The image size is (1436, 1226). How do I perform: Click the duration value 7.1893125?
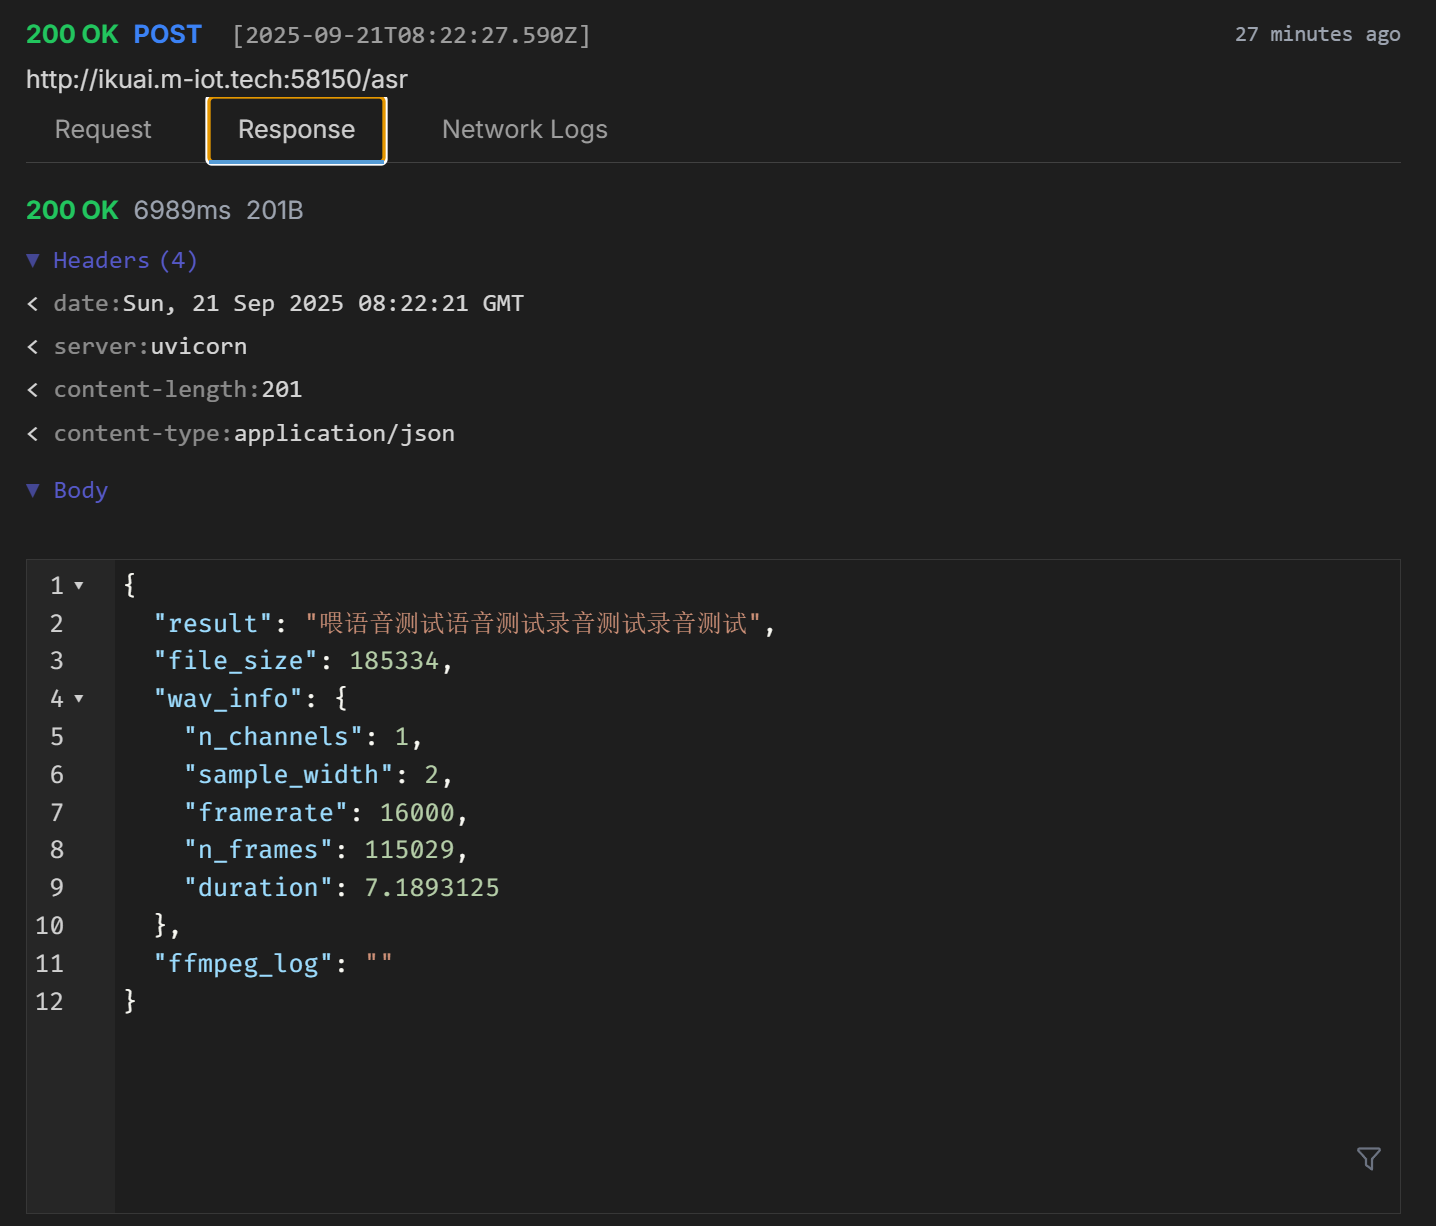click(x=431, y=888)
